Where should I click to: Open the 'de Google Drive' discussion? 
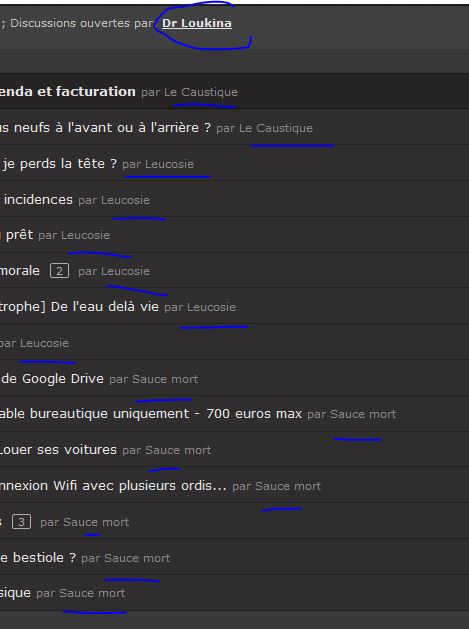pyautogui.click(x=53, y=379)
